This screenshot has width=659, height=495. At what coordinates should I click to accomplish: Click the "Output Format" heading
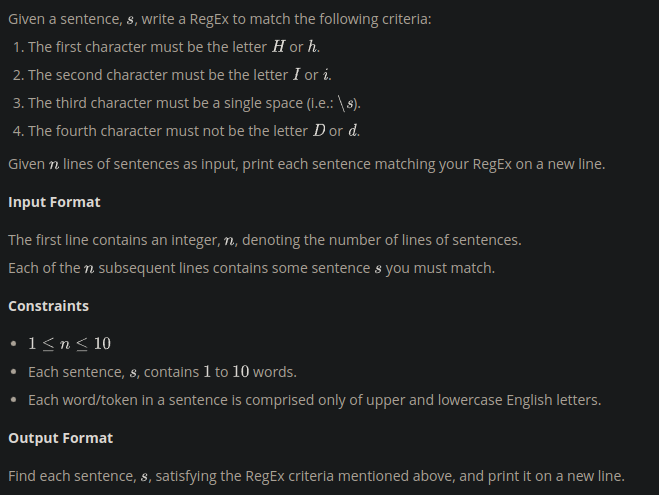[60, 438]
